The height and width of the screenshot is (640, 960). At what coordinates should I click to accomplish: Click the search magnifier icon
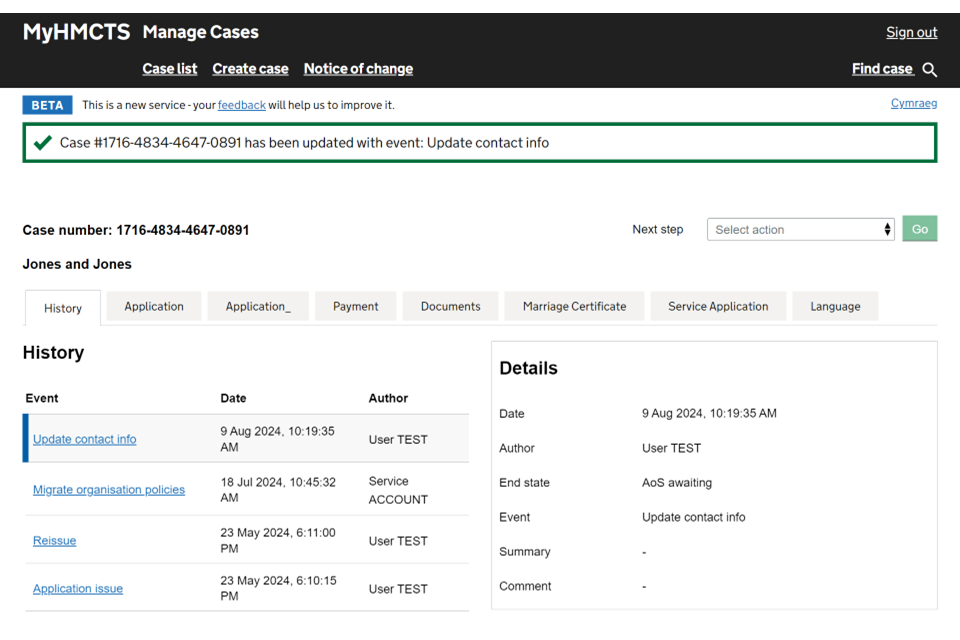click(x=929, y=69)
